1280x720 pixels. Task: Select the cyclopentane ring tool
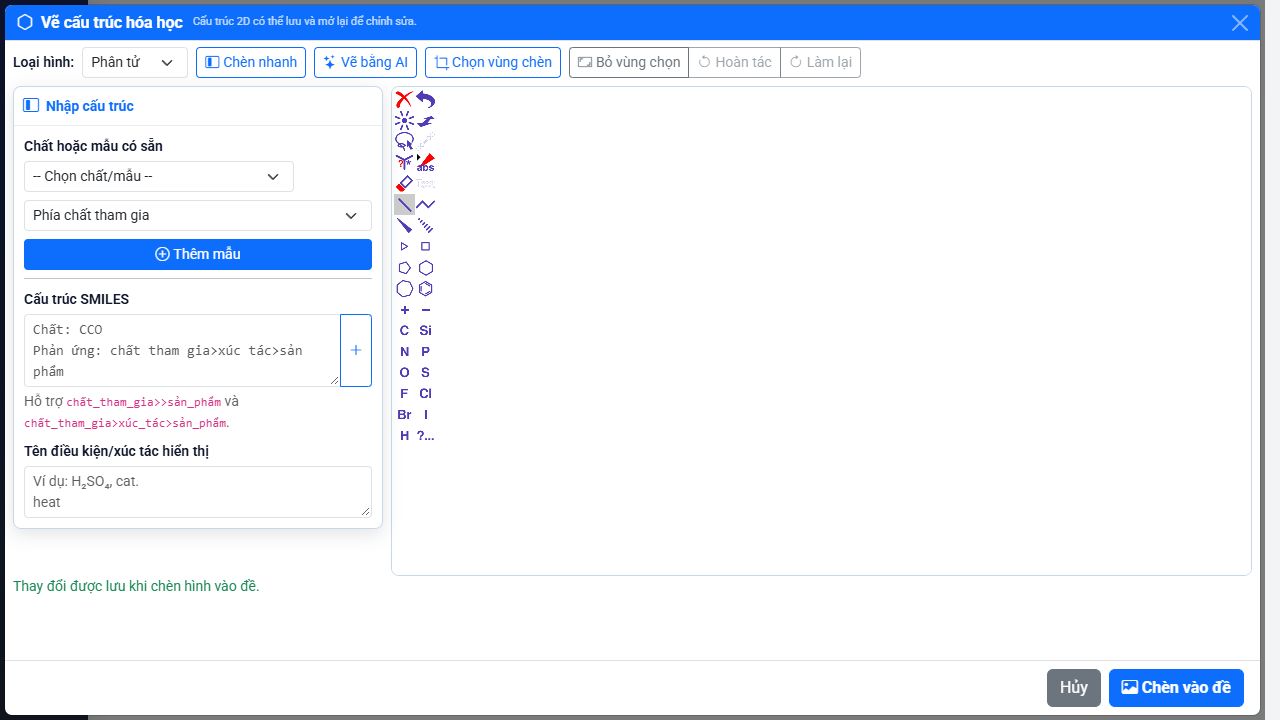click(404, 268)
